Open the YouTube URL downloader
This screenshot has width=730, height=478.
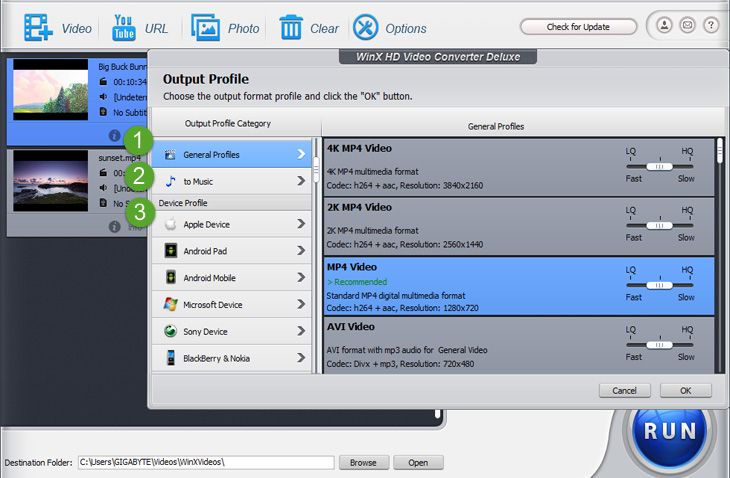point(124,27)
